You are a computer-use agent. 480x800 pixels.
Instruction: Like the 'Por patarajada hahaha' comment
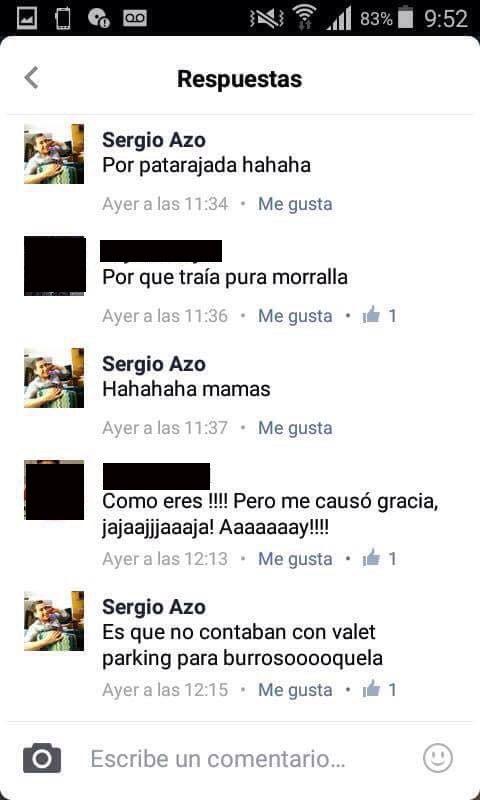coord(295,204)
